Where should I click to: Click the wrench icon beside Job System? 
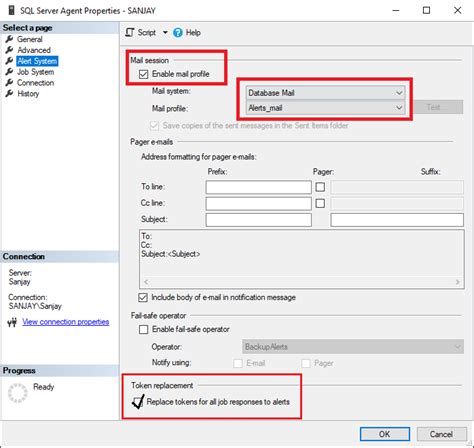tap(9, 72)
